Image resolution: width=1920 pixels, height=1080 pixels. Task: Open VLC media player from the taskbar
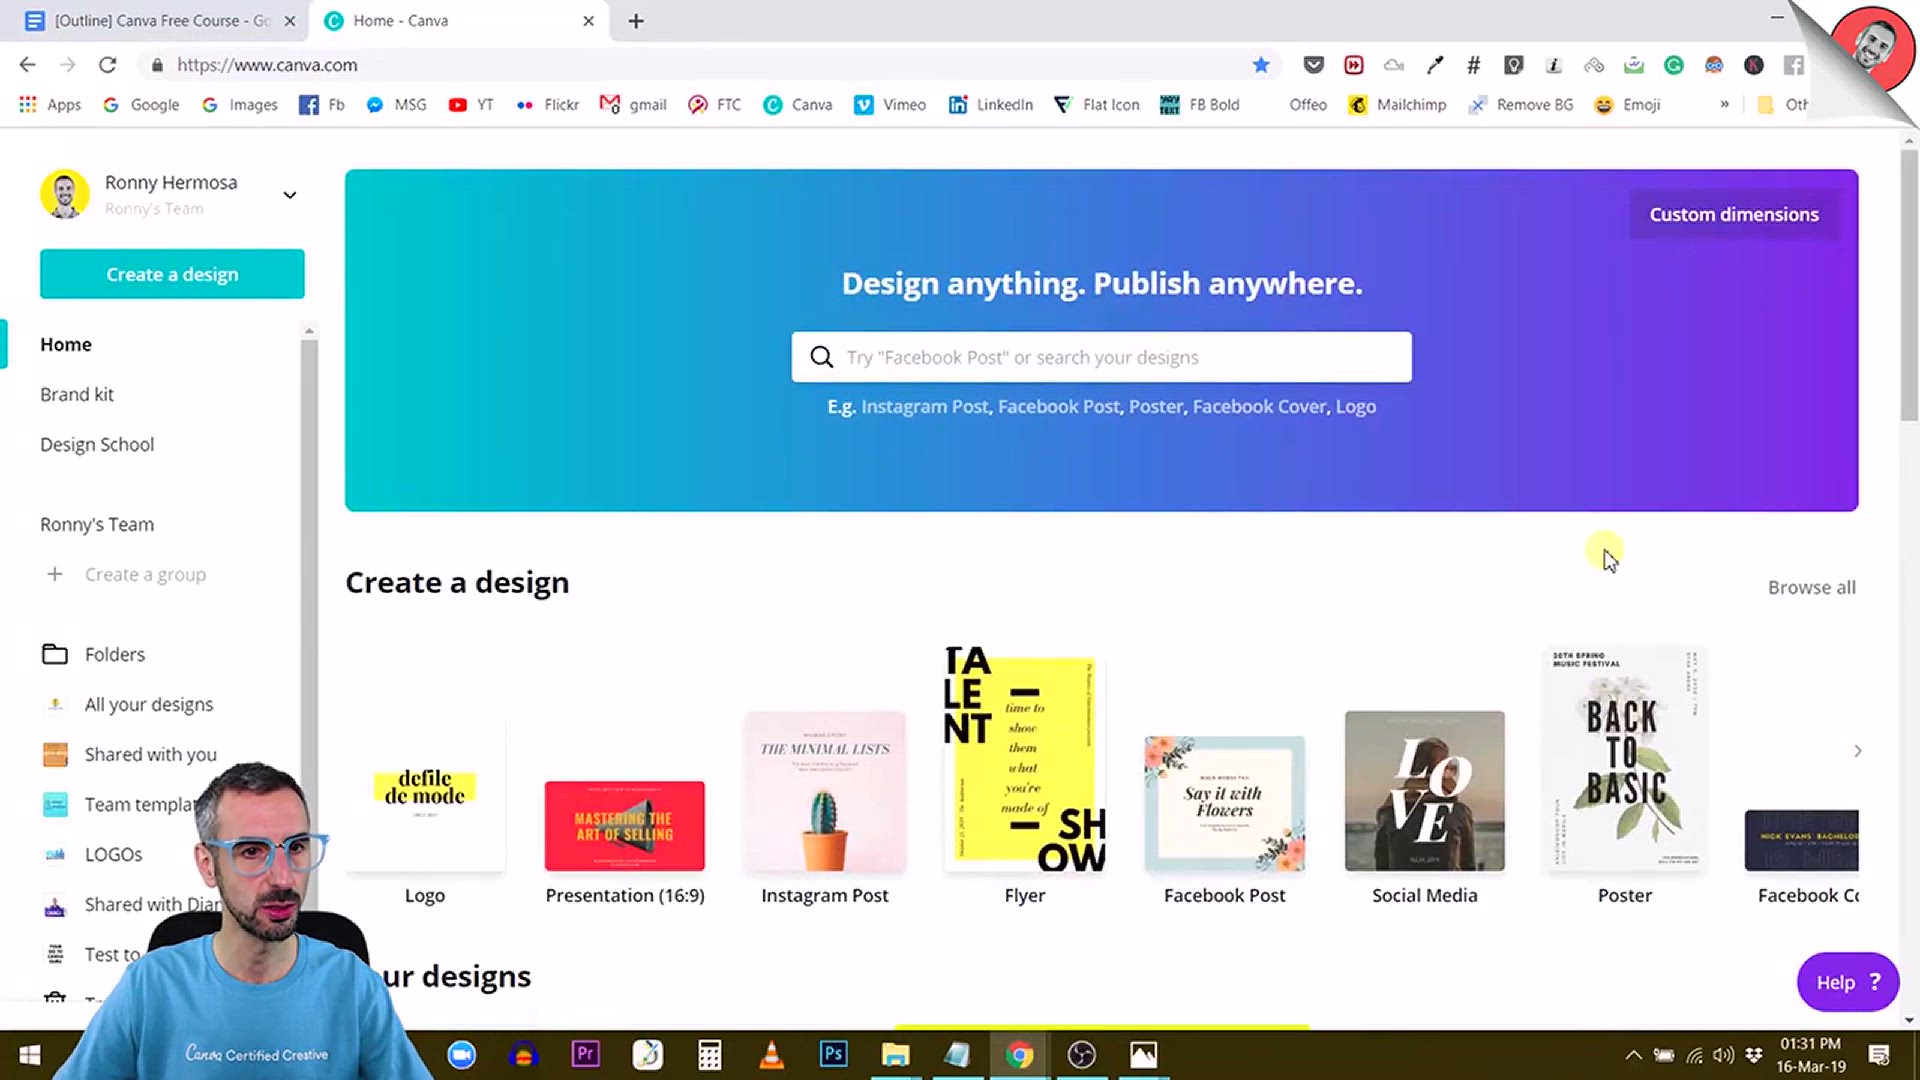click(x=771, y=1054)
